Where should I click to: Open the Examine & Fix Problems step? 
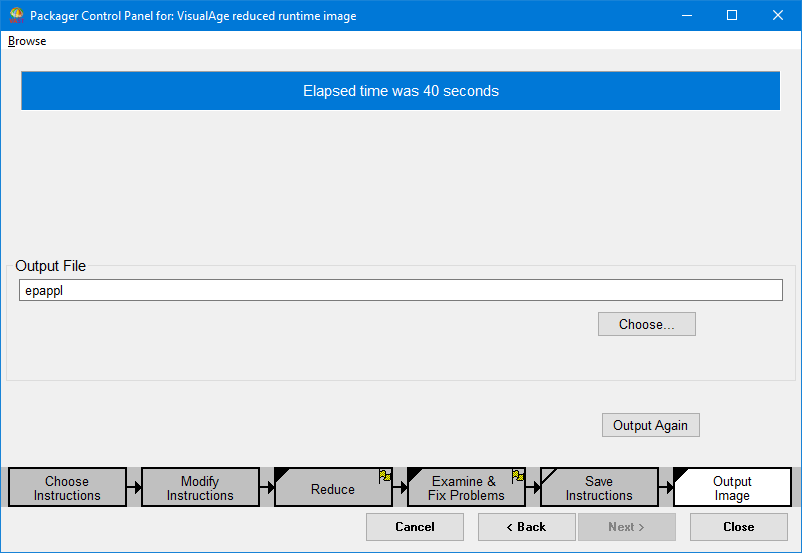tap(465, 488)
